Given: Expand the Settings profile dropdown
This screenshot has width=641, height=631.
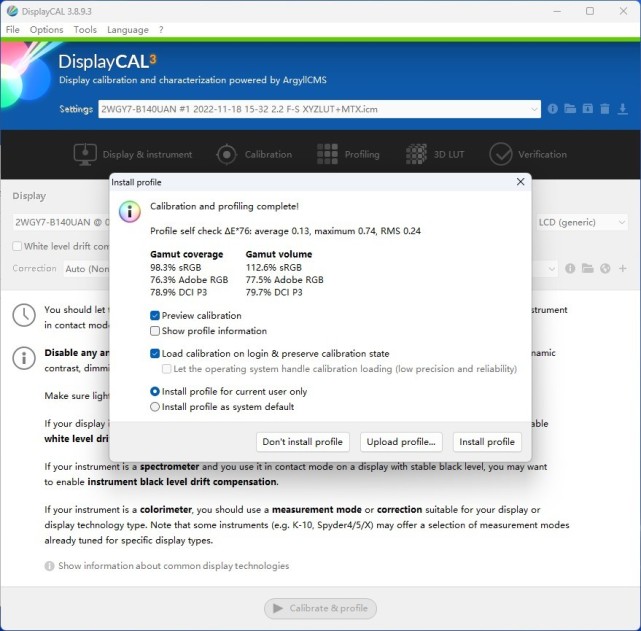Looking at the screenshot, I should pos(533,109).
